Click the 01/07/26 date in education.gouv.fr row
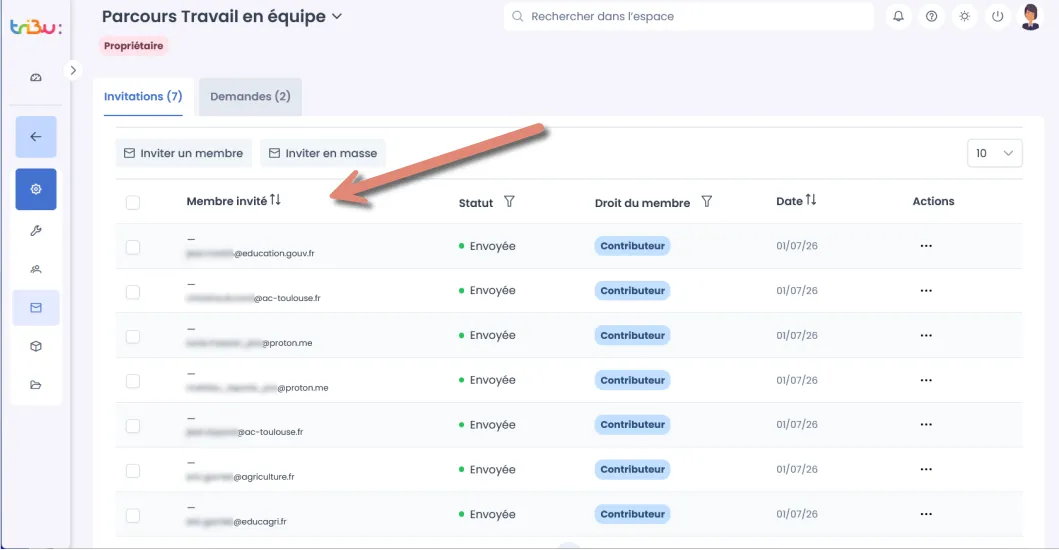 coord(797,246)
